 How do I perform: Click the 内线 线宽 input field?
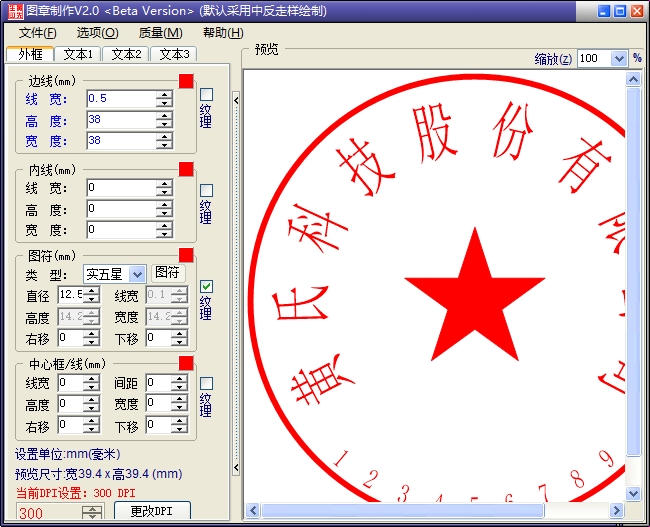(122, 188)
